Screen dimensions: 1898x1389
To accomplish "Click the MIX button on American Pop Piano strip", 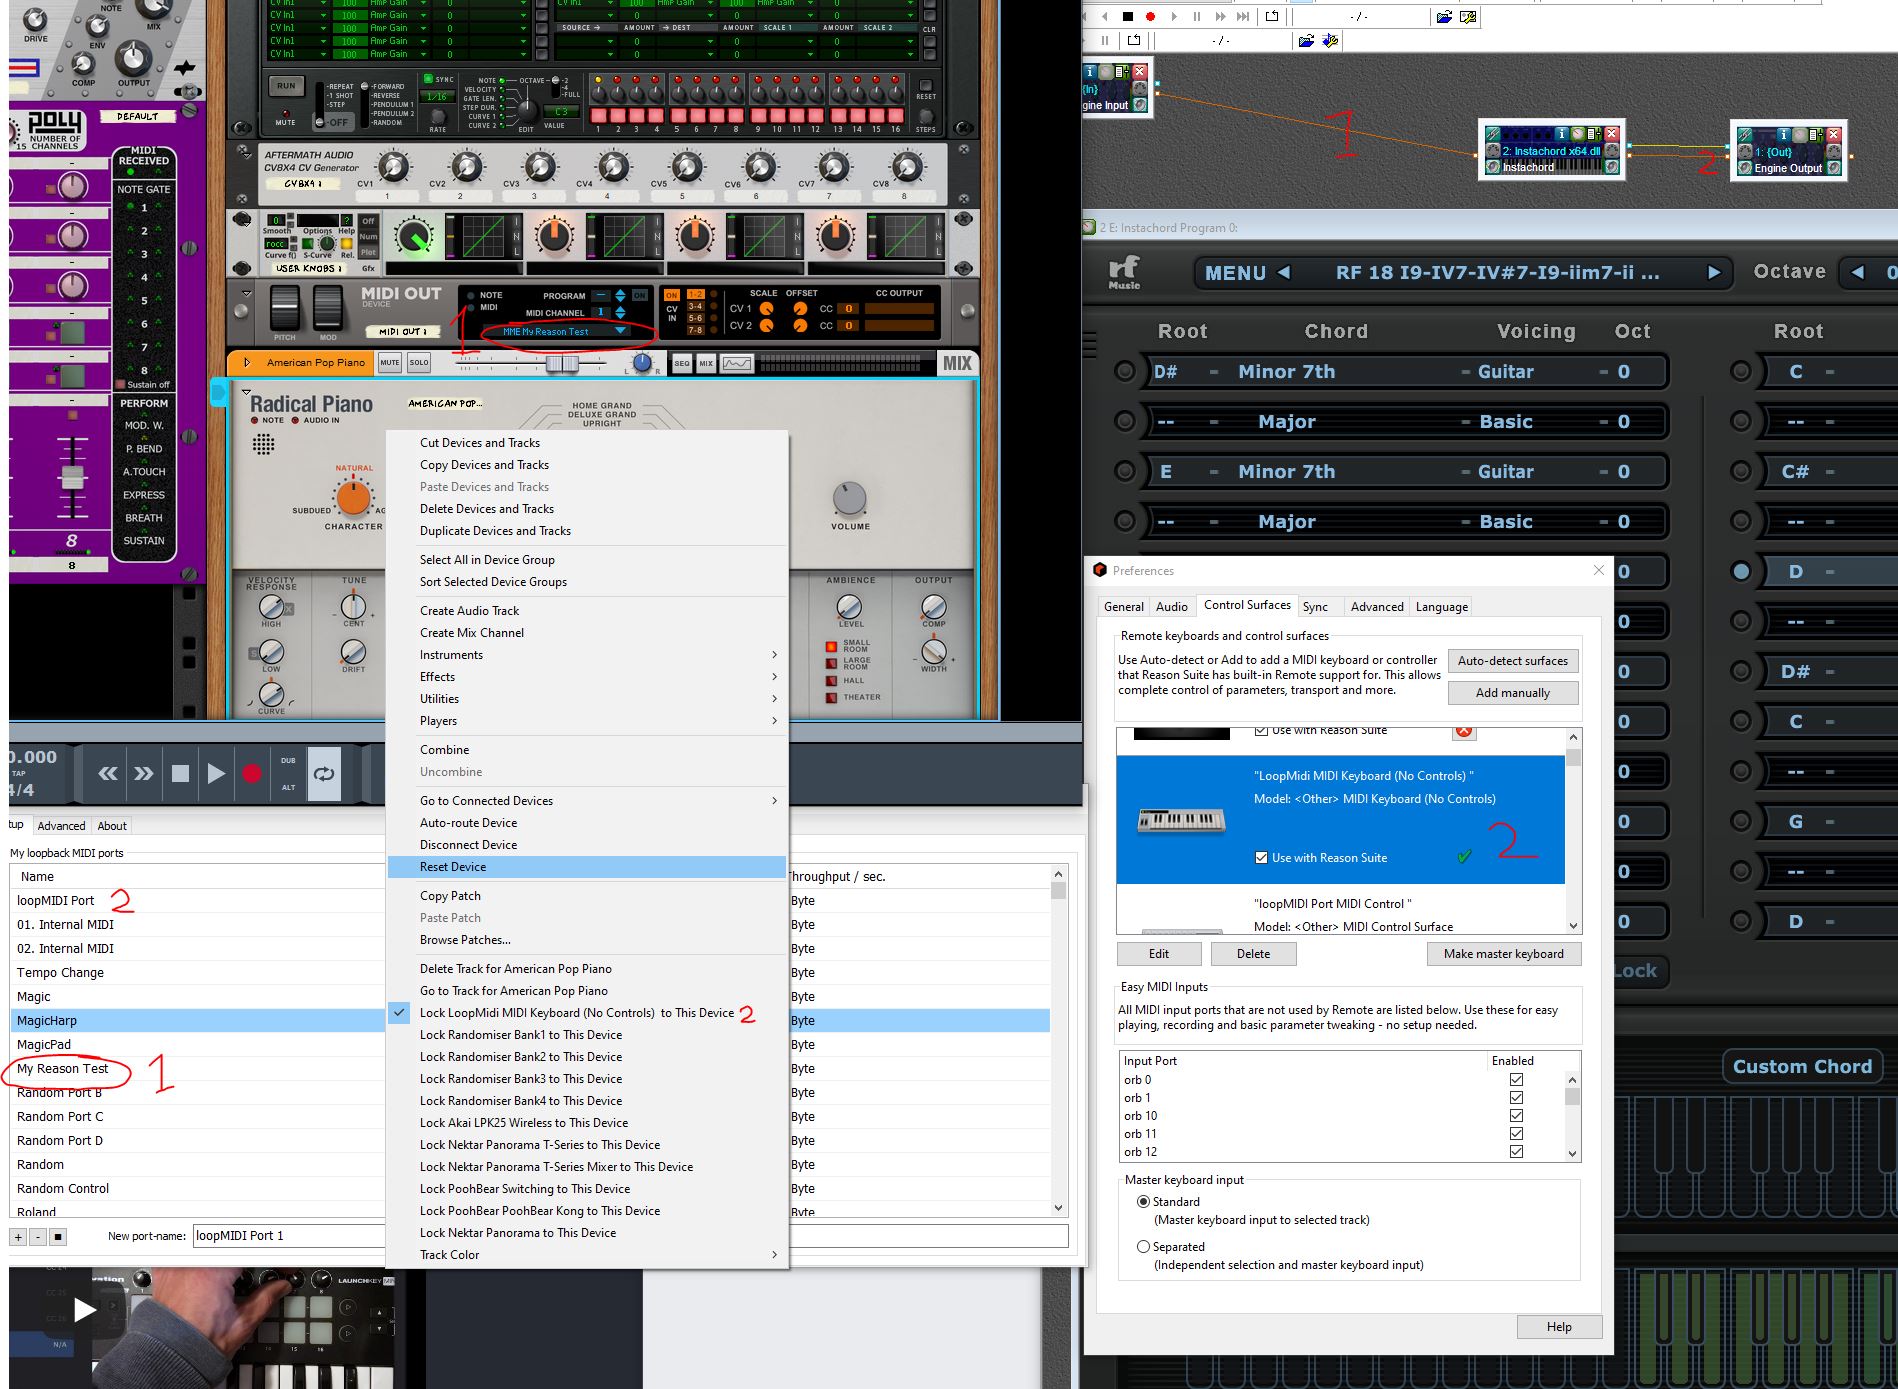I will tap(706, 363).
